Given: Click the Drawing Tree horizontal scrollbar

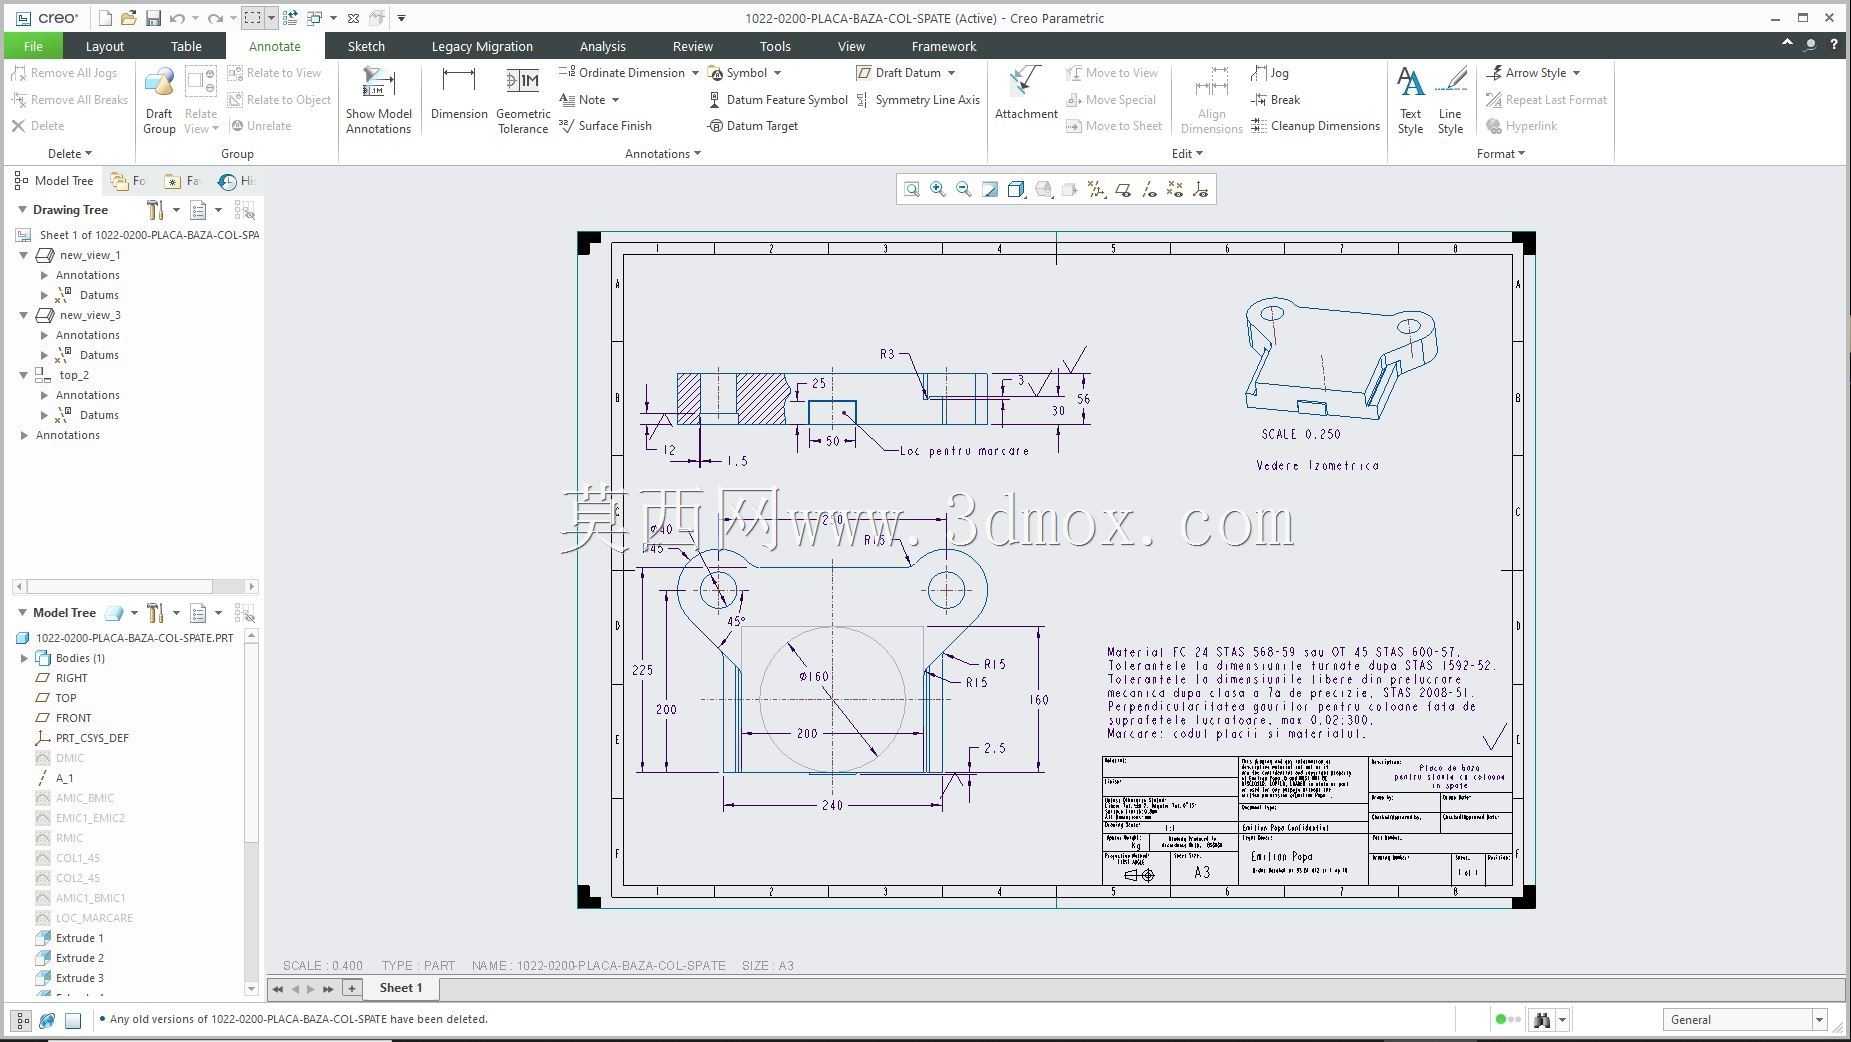Looking at the screenshot, I should (135, 586).
